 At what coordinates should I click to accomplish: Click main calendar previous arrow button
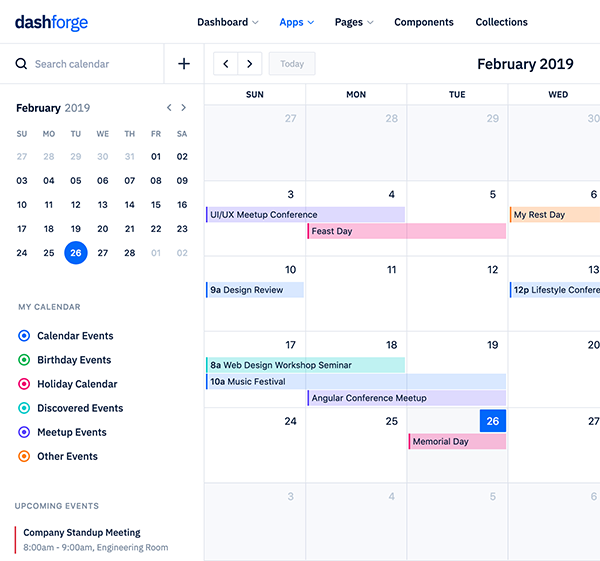pos(226,64)
